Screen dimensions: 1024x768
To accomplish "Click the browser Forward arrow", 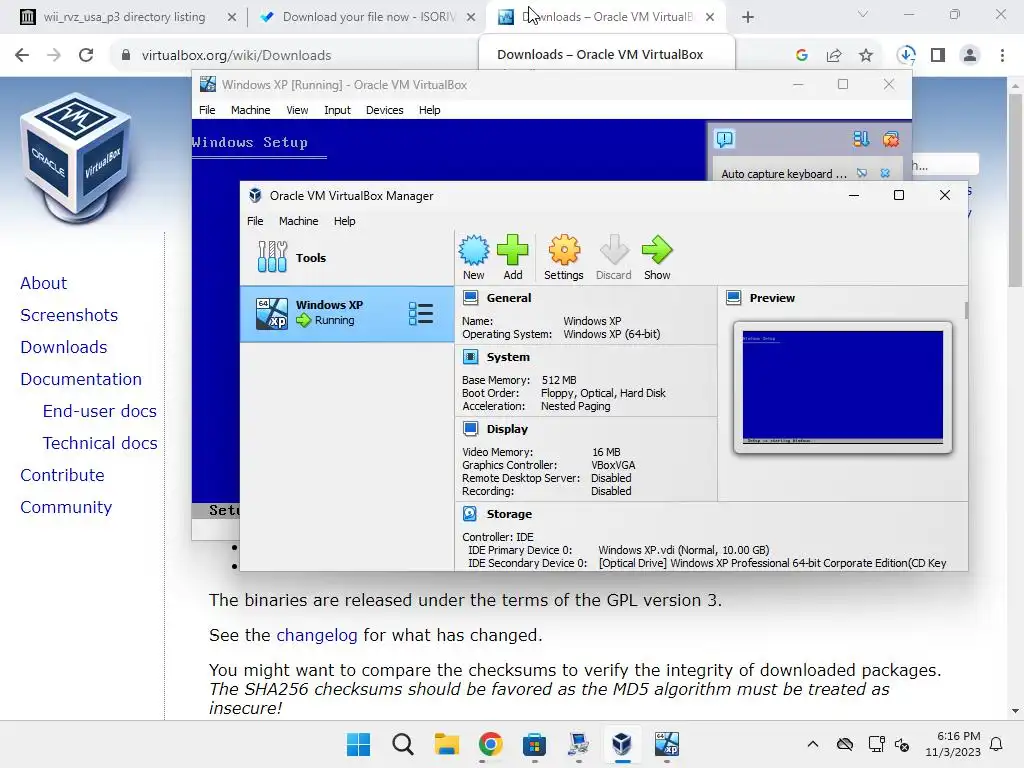I will point(54,55).
